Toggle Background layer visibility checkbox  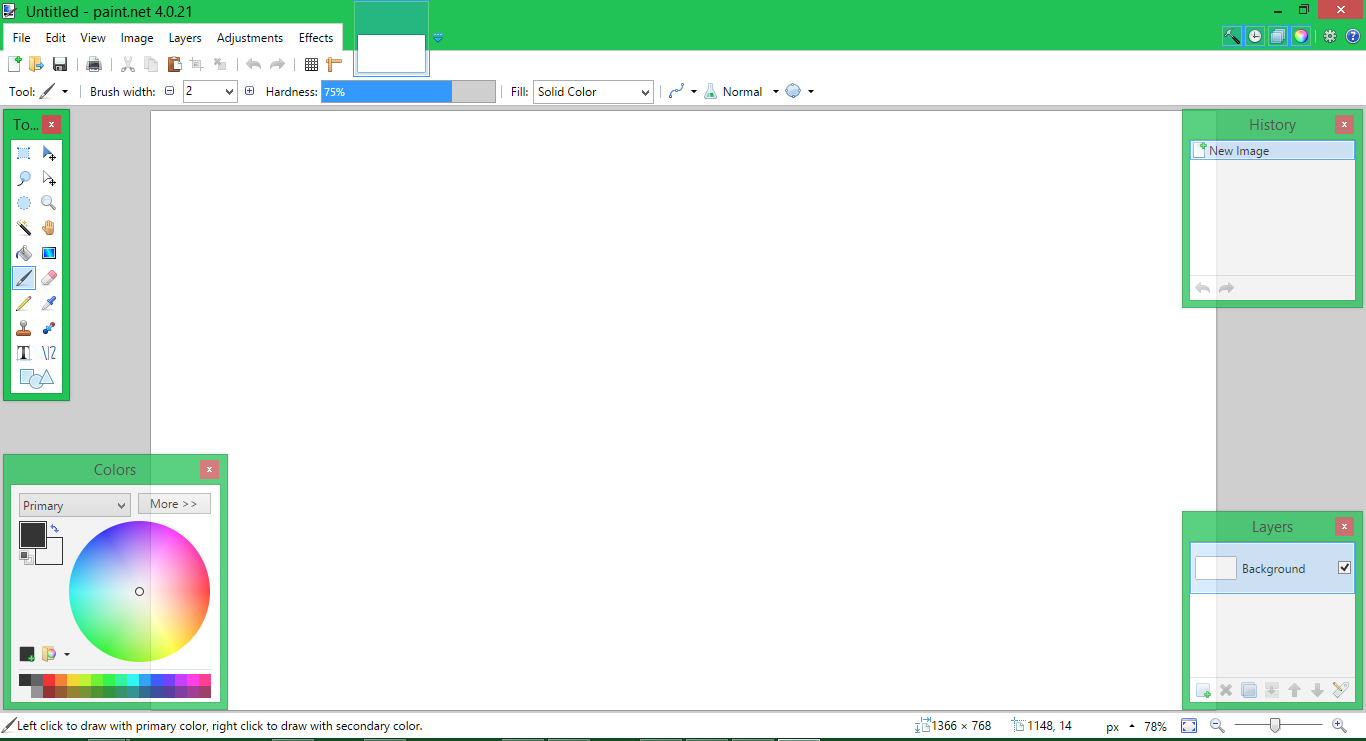[x=1344, y=568]
